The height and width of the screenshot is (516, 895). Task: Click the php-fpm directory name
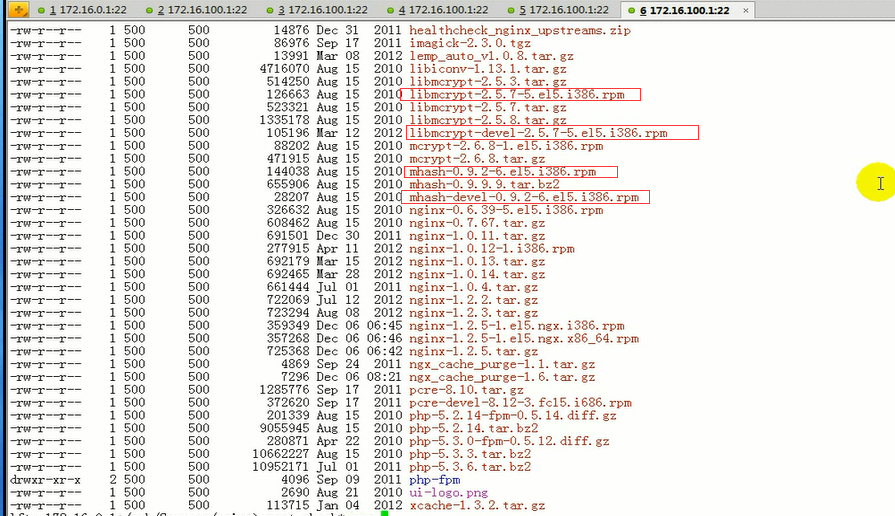(x=434, y=479)
